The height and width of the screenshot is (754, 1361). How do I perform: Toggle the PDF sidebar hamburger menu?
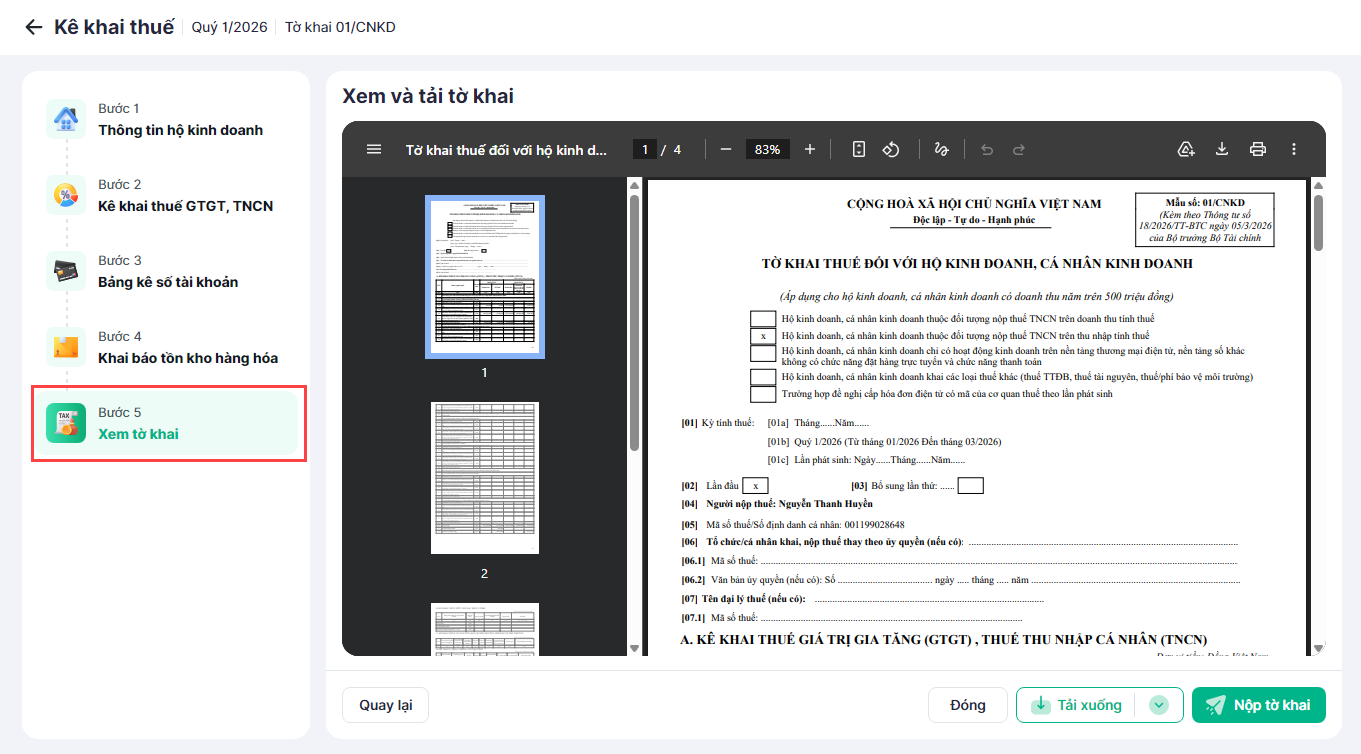click(x=374, y=149)
